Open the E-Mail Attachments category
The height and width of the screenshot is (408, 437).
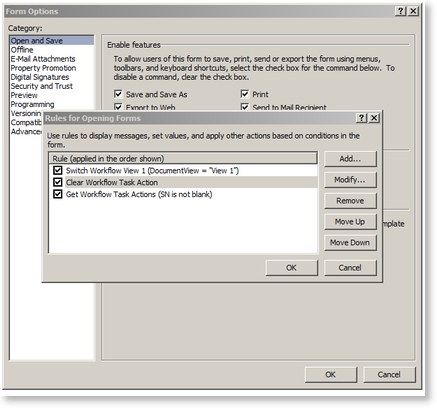pyautogui.click(x=43, y=59)
